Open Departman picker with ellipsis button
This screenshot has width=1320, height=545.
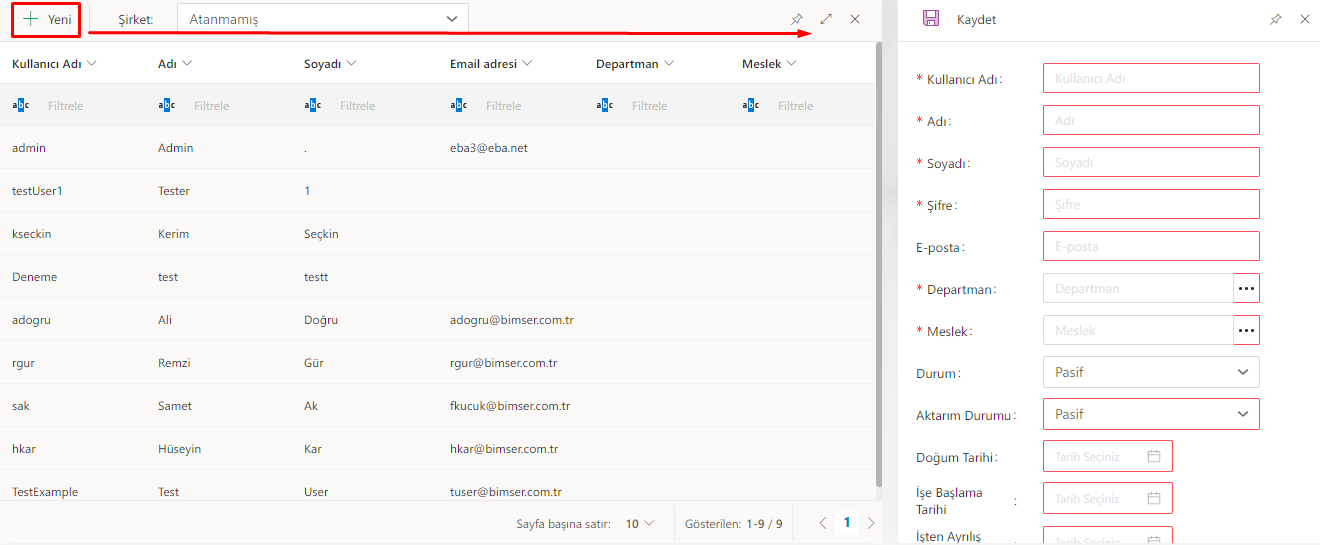pyautogui.click(x=1246, y=288)
